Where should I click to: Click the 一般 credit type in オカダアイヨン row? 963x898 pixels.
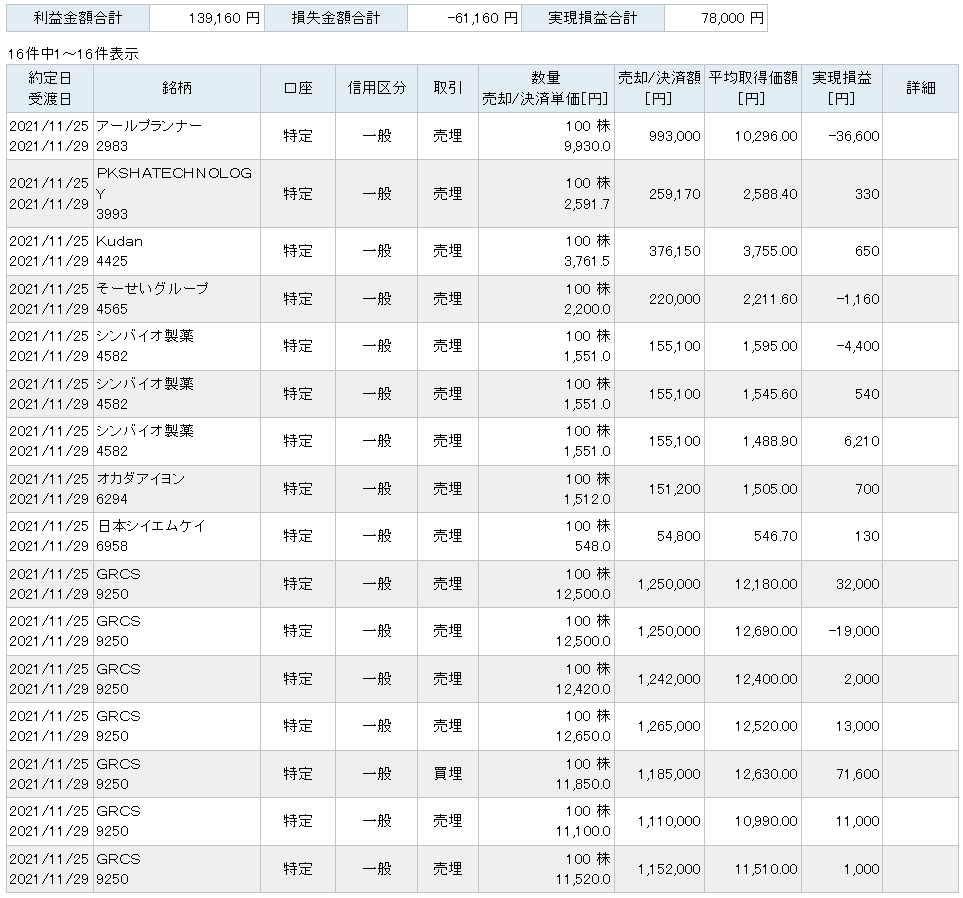click(376, 489)
